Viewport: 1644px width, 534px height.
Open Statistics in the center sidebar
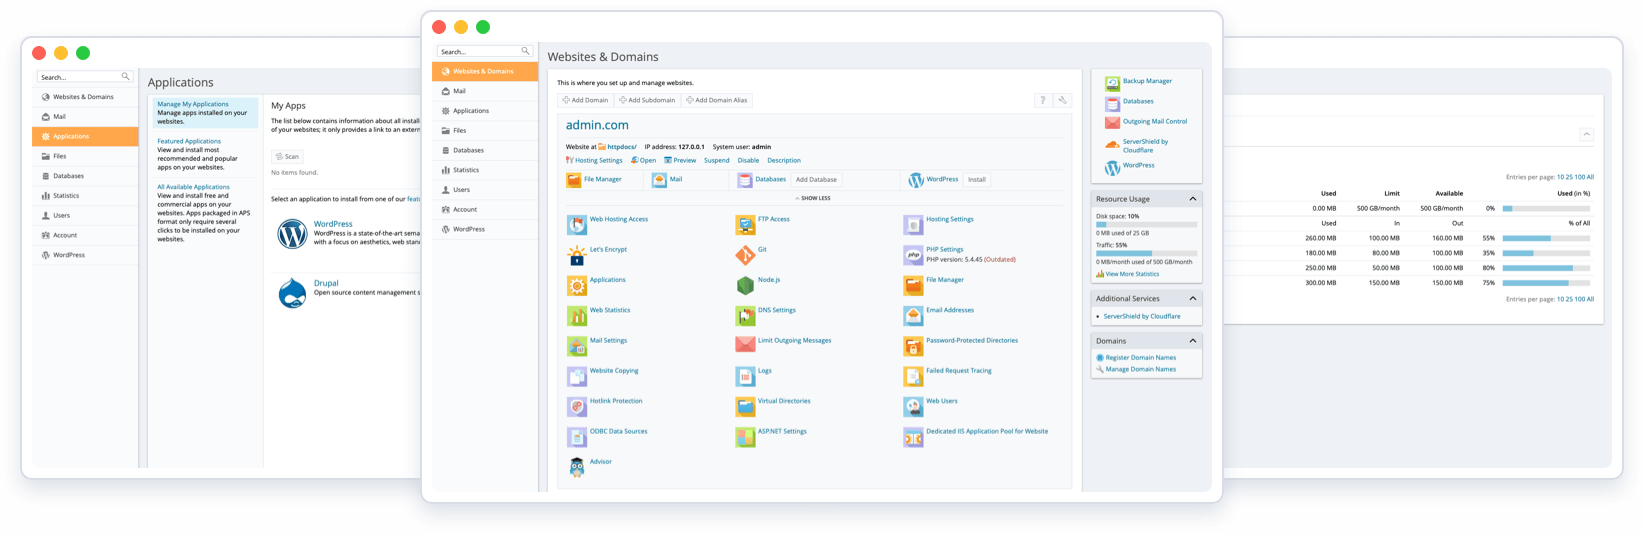[466, 170]
